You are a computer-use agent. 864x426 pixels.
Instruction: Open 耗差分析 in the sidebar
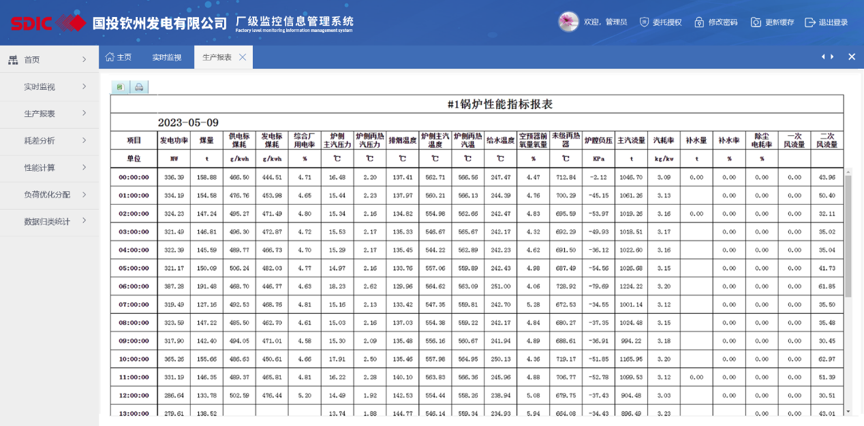[39, 141]
